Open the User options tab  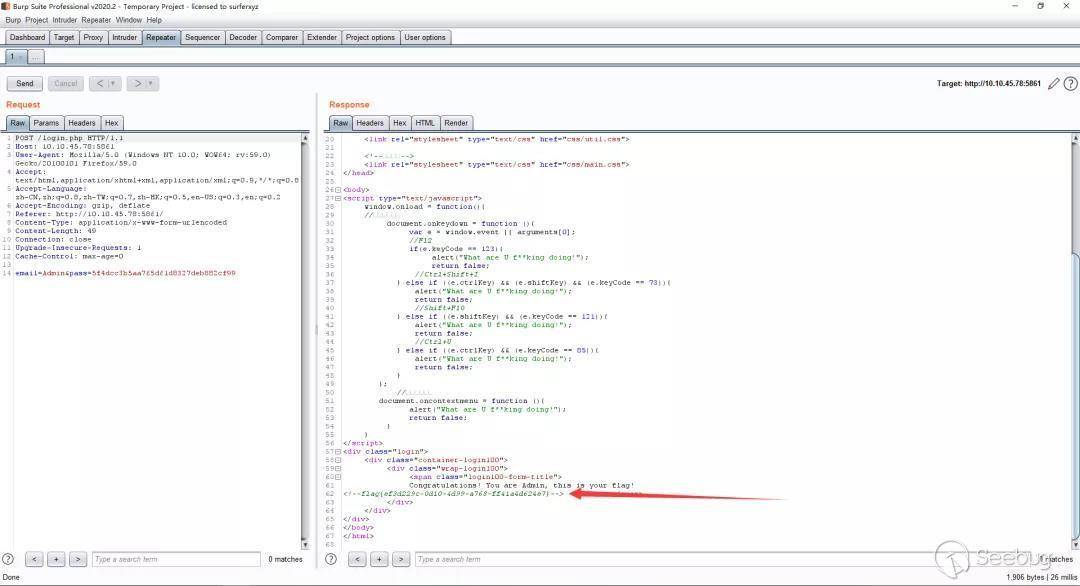(425, 37)
